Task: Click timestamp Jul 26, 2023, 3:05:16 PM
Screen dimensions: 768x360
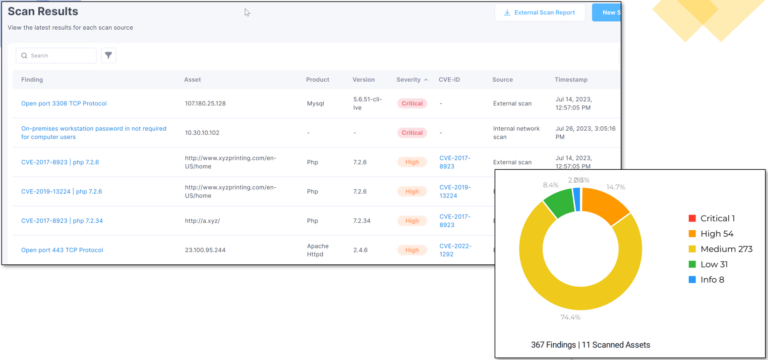Action: (585, 133)
